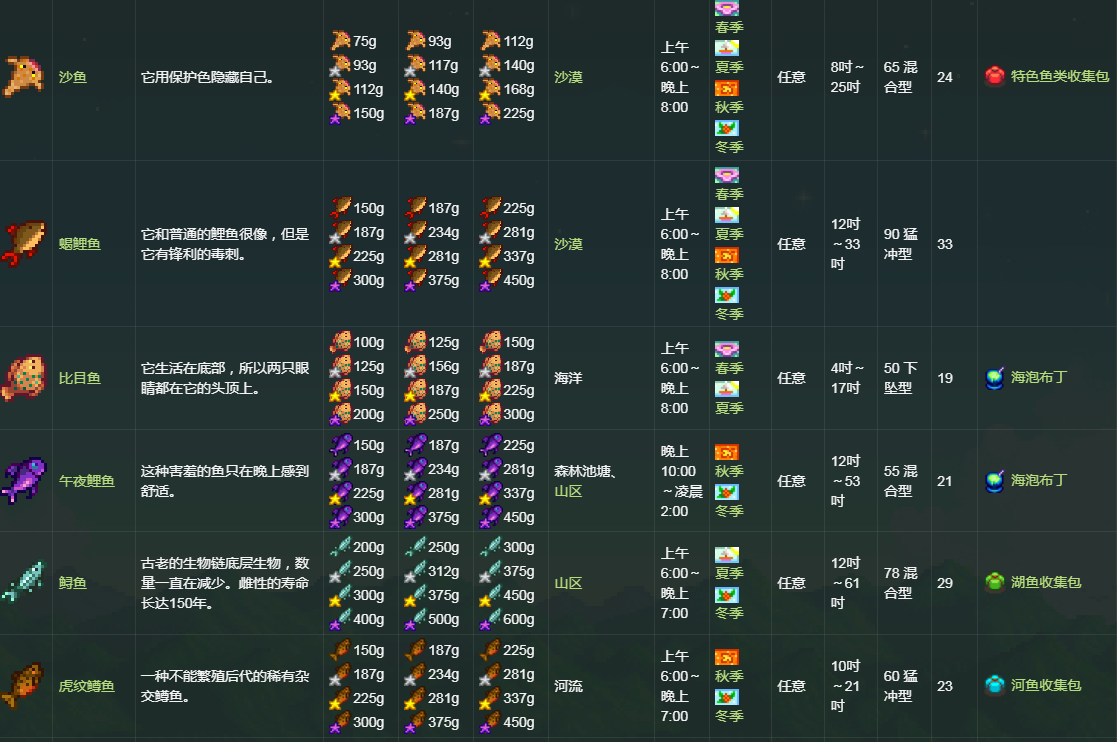Click the 蝎鲤鱼 fish sprite

point(24,244)
